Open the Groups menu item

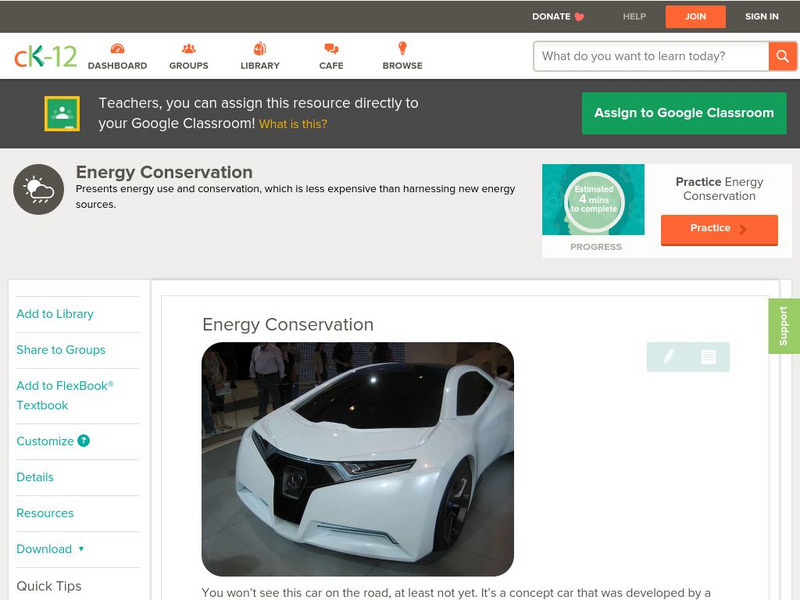(189, 56)
